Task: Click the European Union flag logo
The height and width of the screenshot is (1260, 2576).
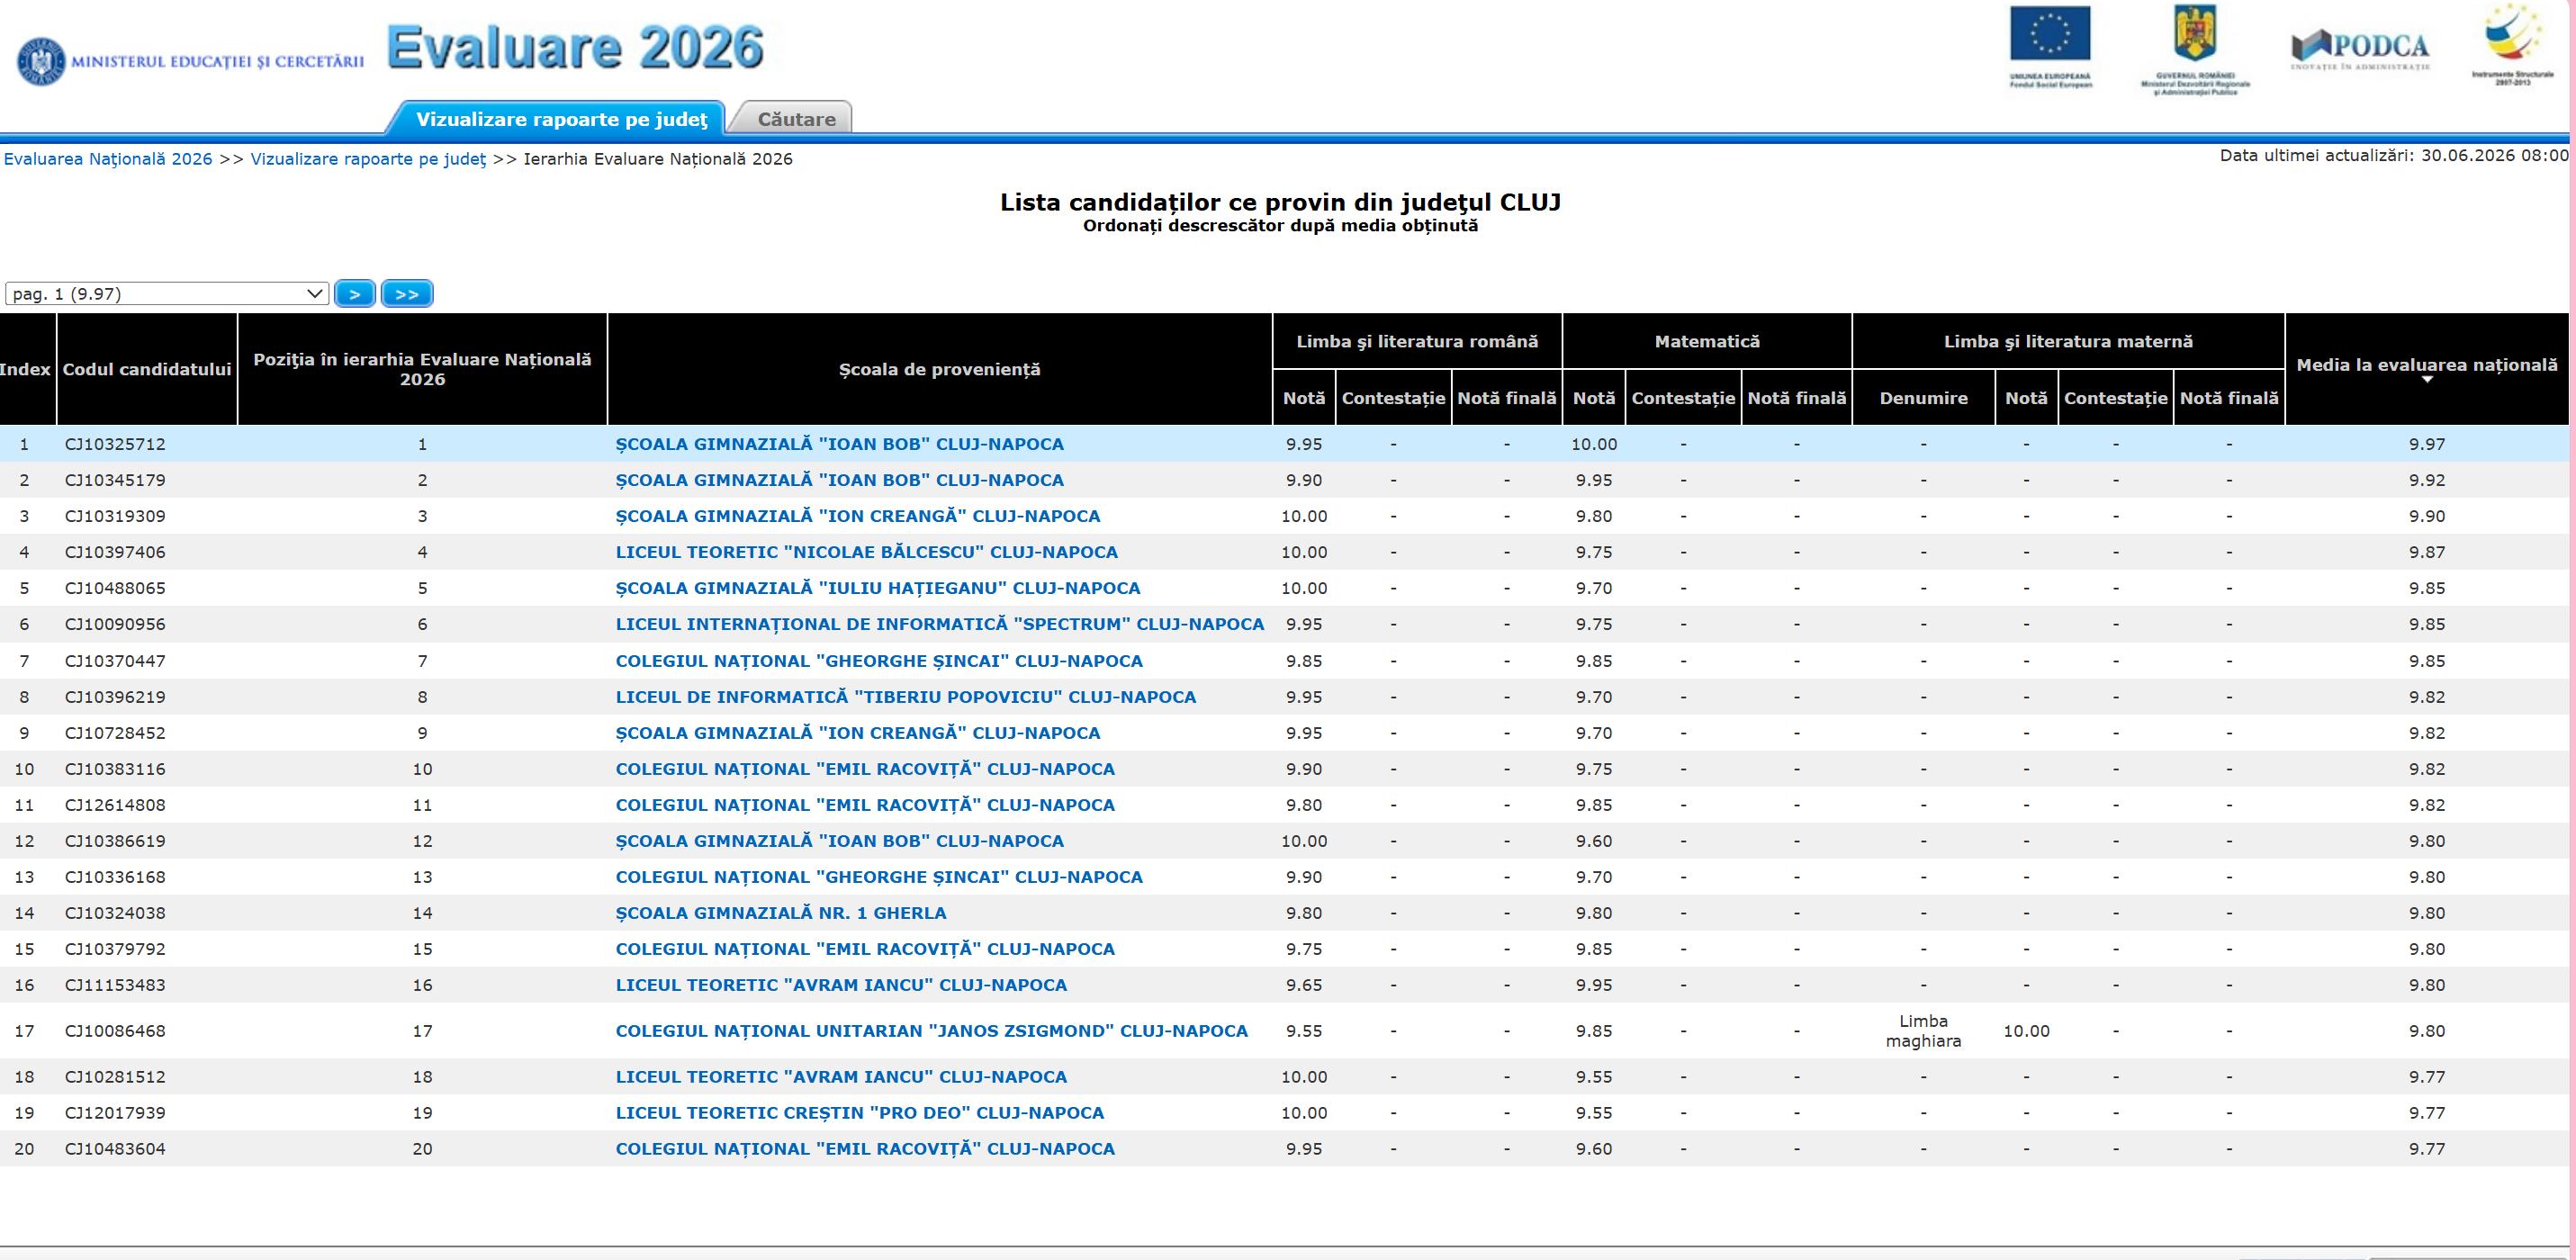Action: tap(2050, 47)
